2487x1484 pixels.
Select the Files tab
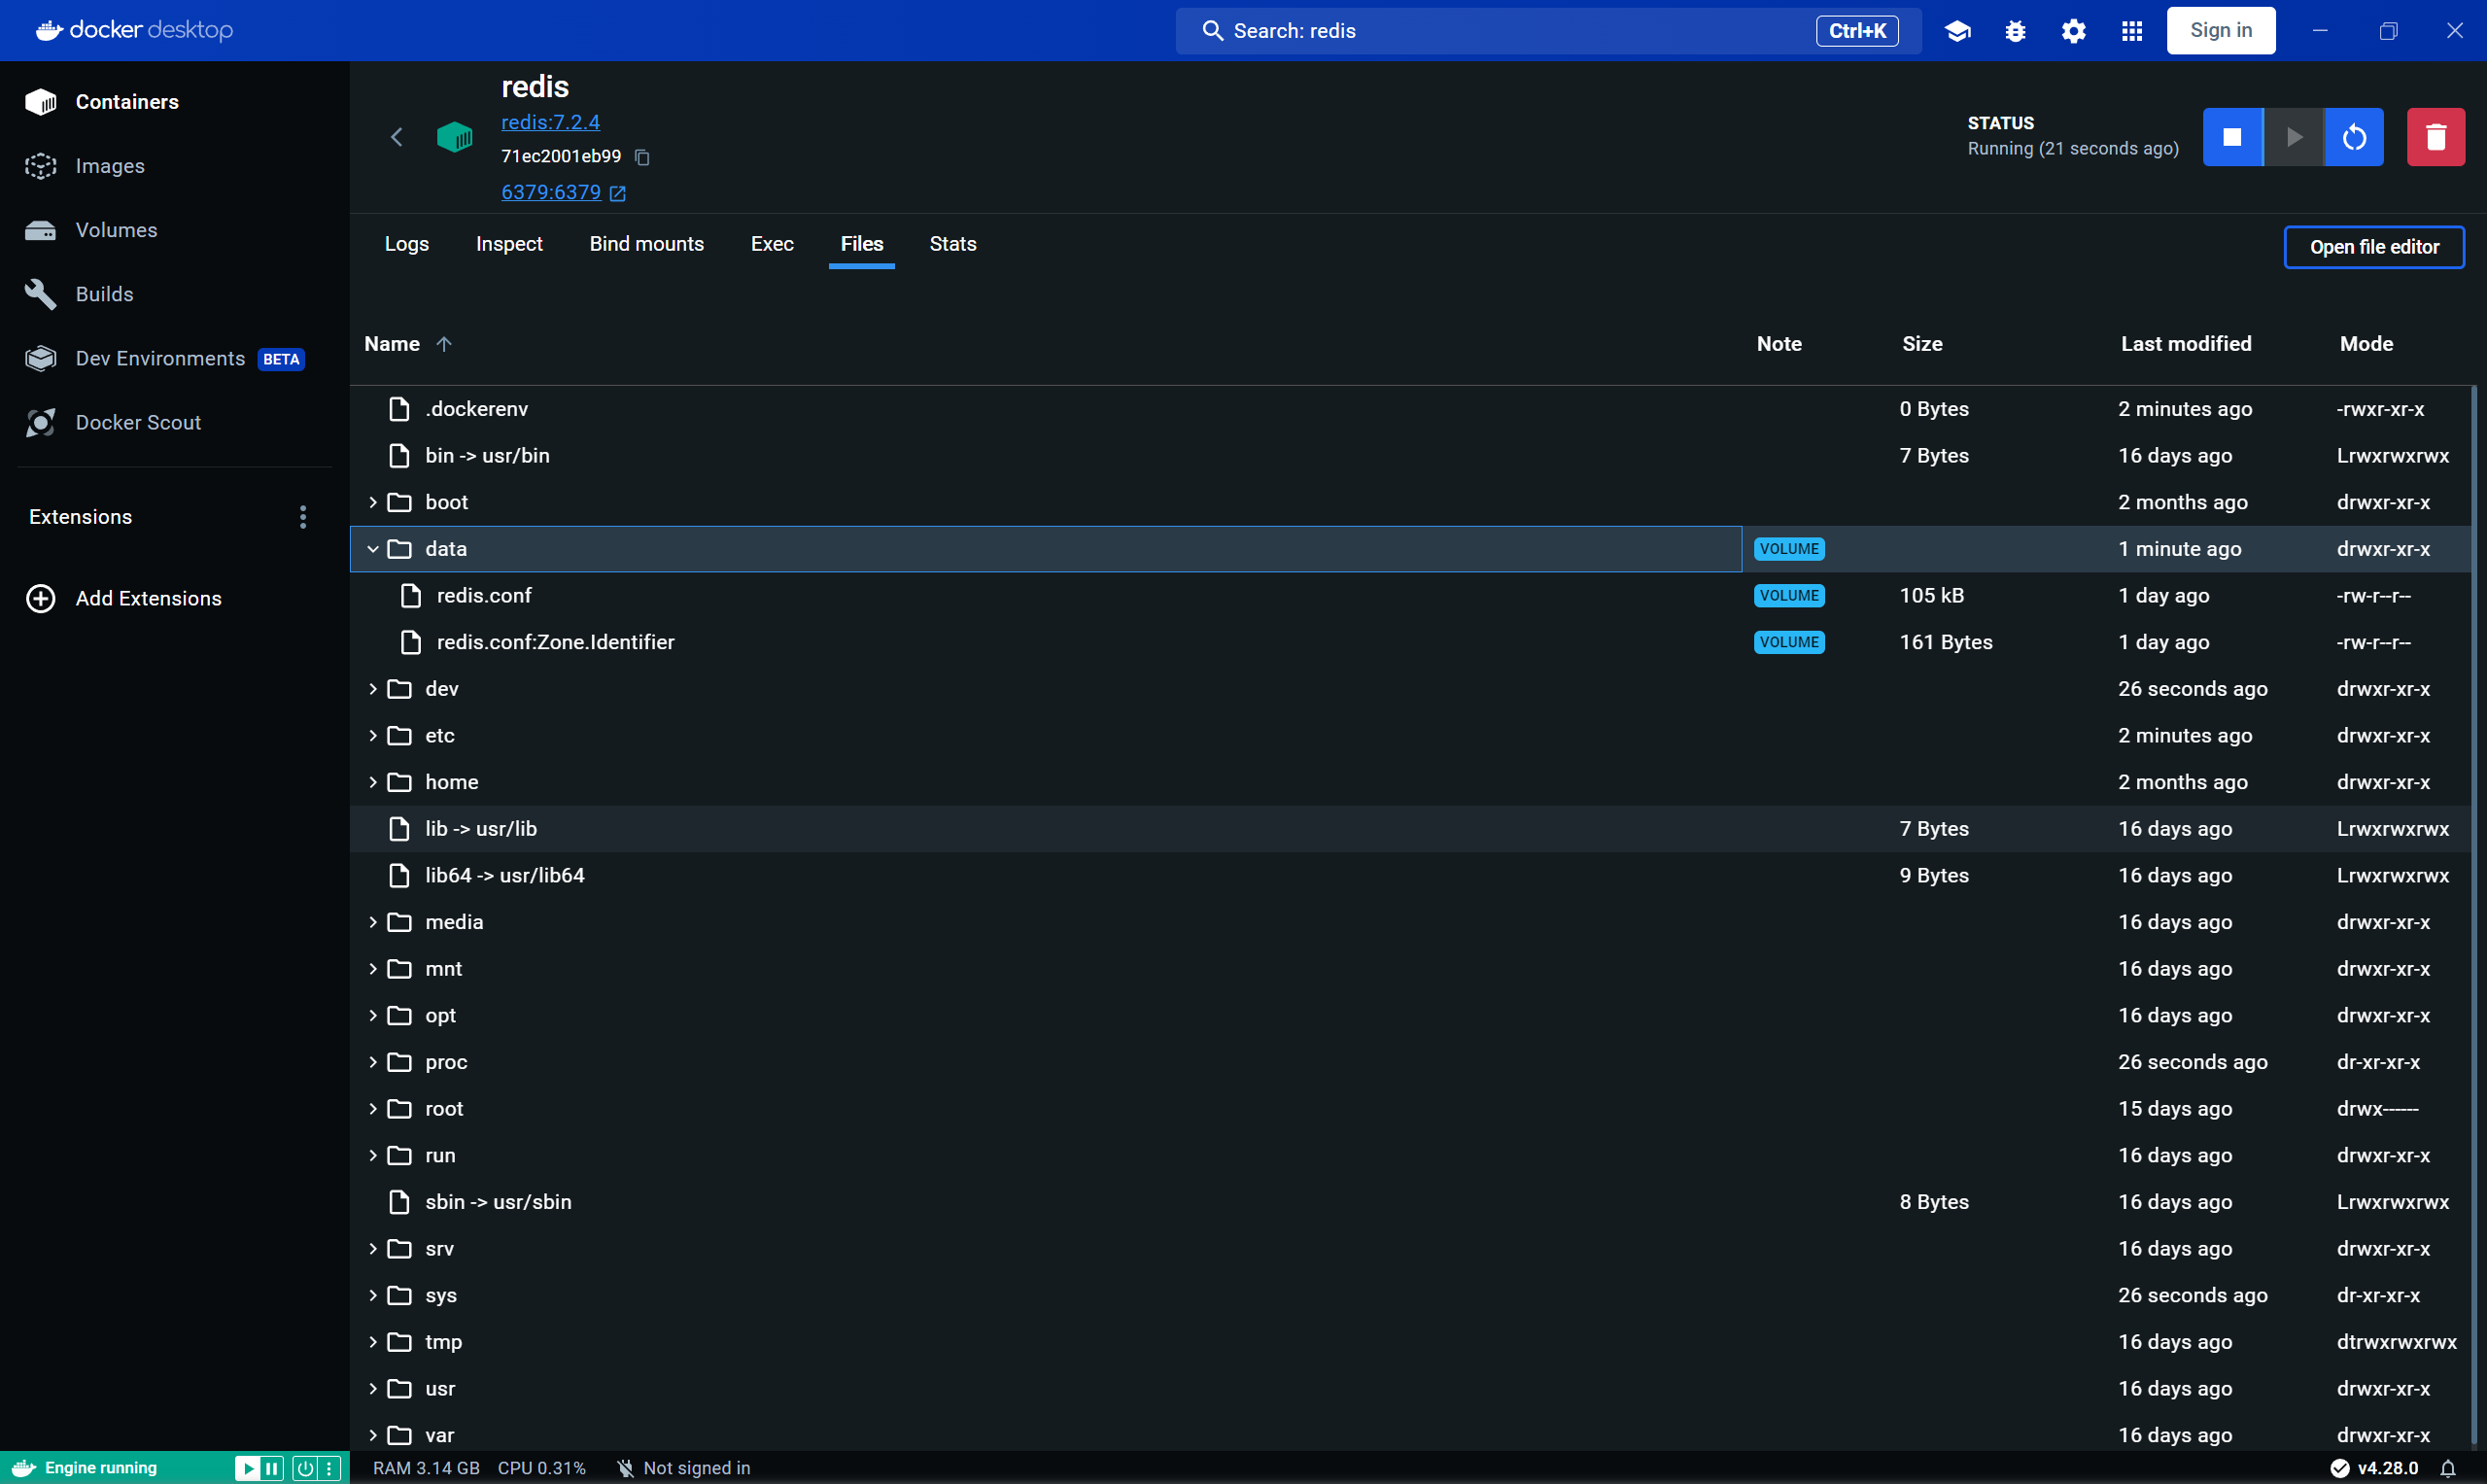[x=862, y=244]
